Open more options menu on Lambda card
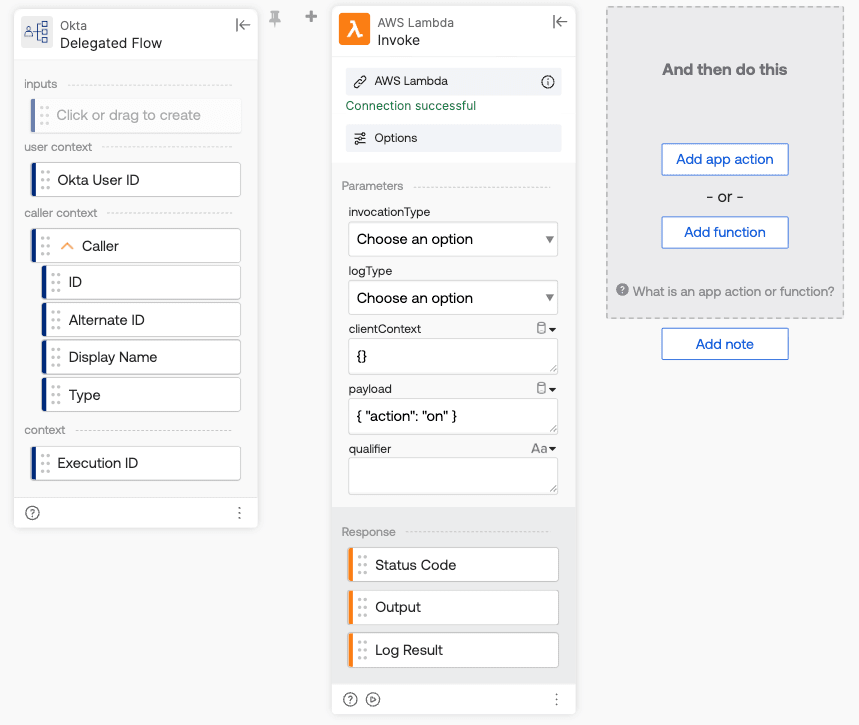Viewport: 859px width, 725px height. tap(557, 699)
